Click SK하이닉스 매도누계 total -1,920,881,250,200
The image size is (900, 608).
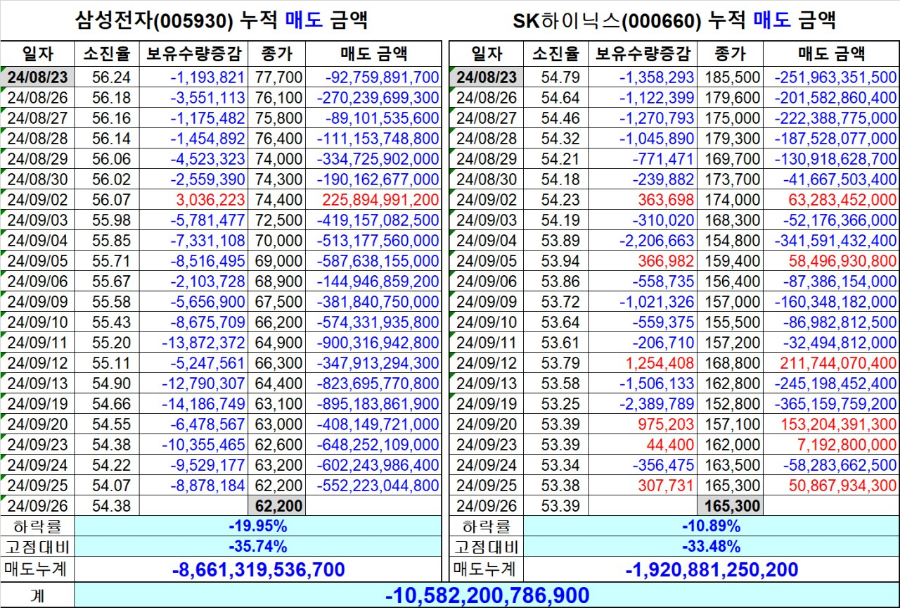[x=711, y=570]
